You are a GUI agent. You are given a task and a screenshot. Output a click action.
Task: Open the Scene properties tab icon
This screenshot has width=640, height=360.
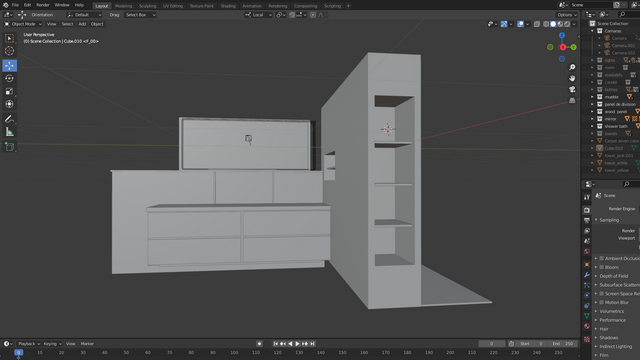[x=587, y=241]
